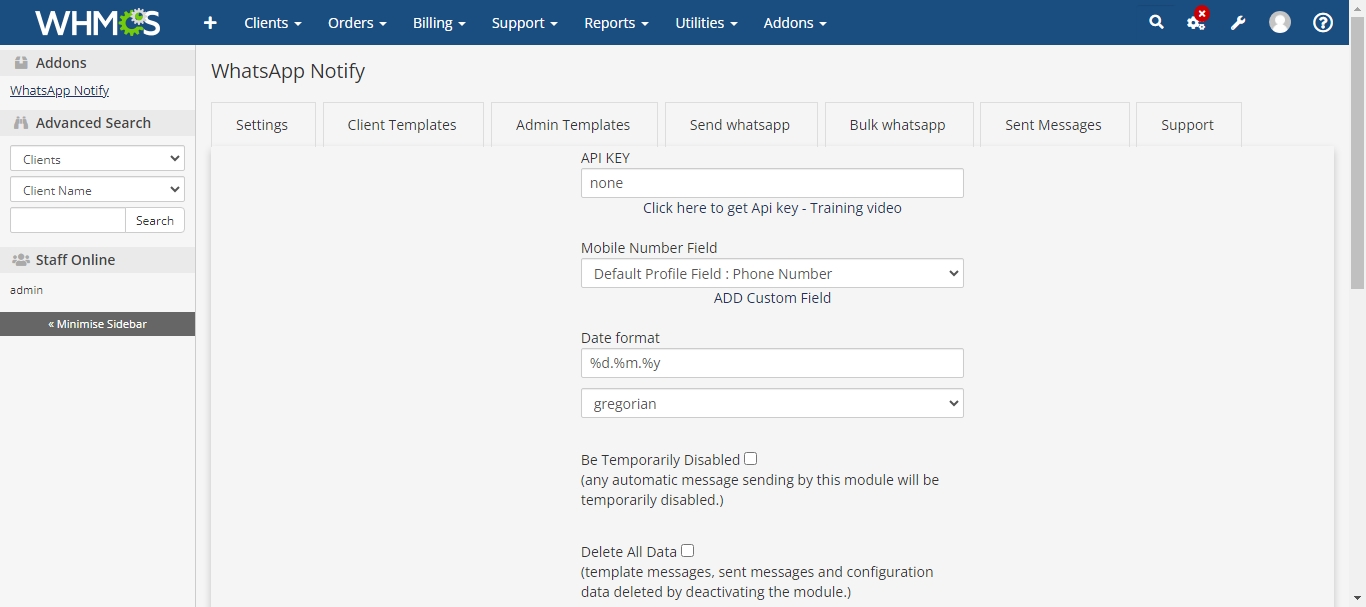Open the help question mark icon
Image resolution: width=1366 pixels, height=607 pixels.
pos(1323,22)
